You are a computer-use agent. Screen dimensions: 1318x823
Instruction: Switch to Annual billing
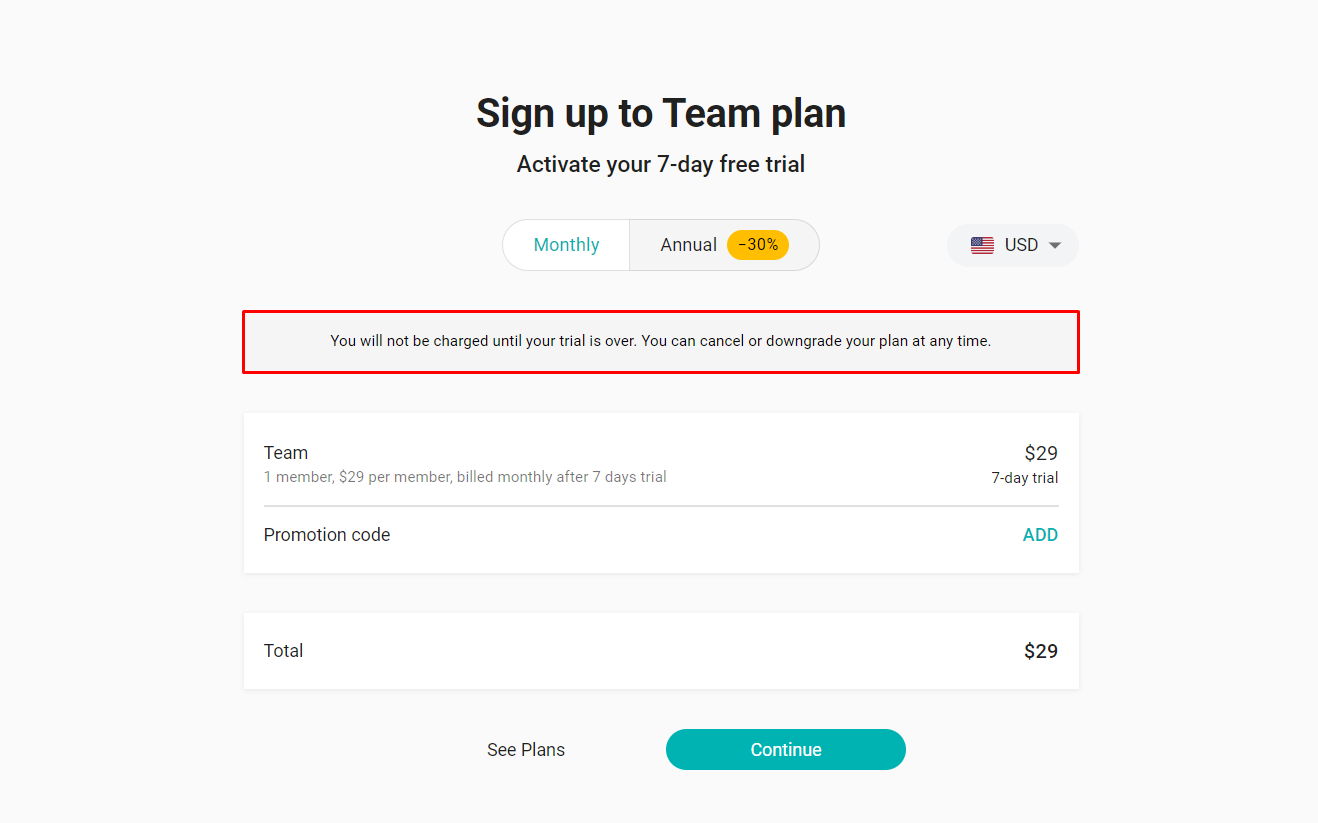tap(724, 245)
